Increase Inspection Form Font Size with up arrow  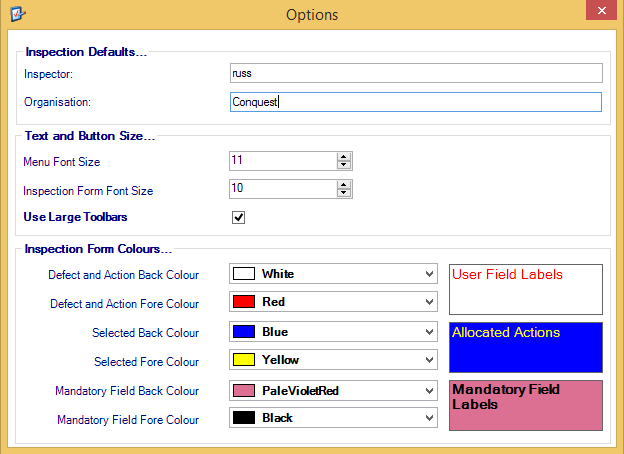[x=344, y=185]
